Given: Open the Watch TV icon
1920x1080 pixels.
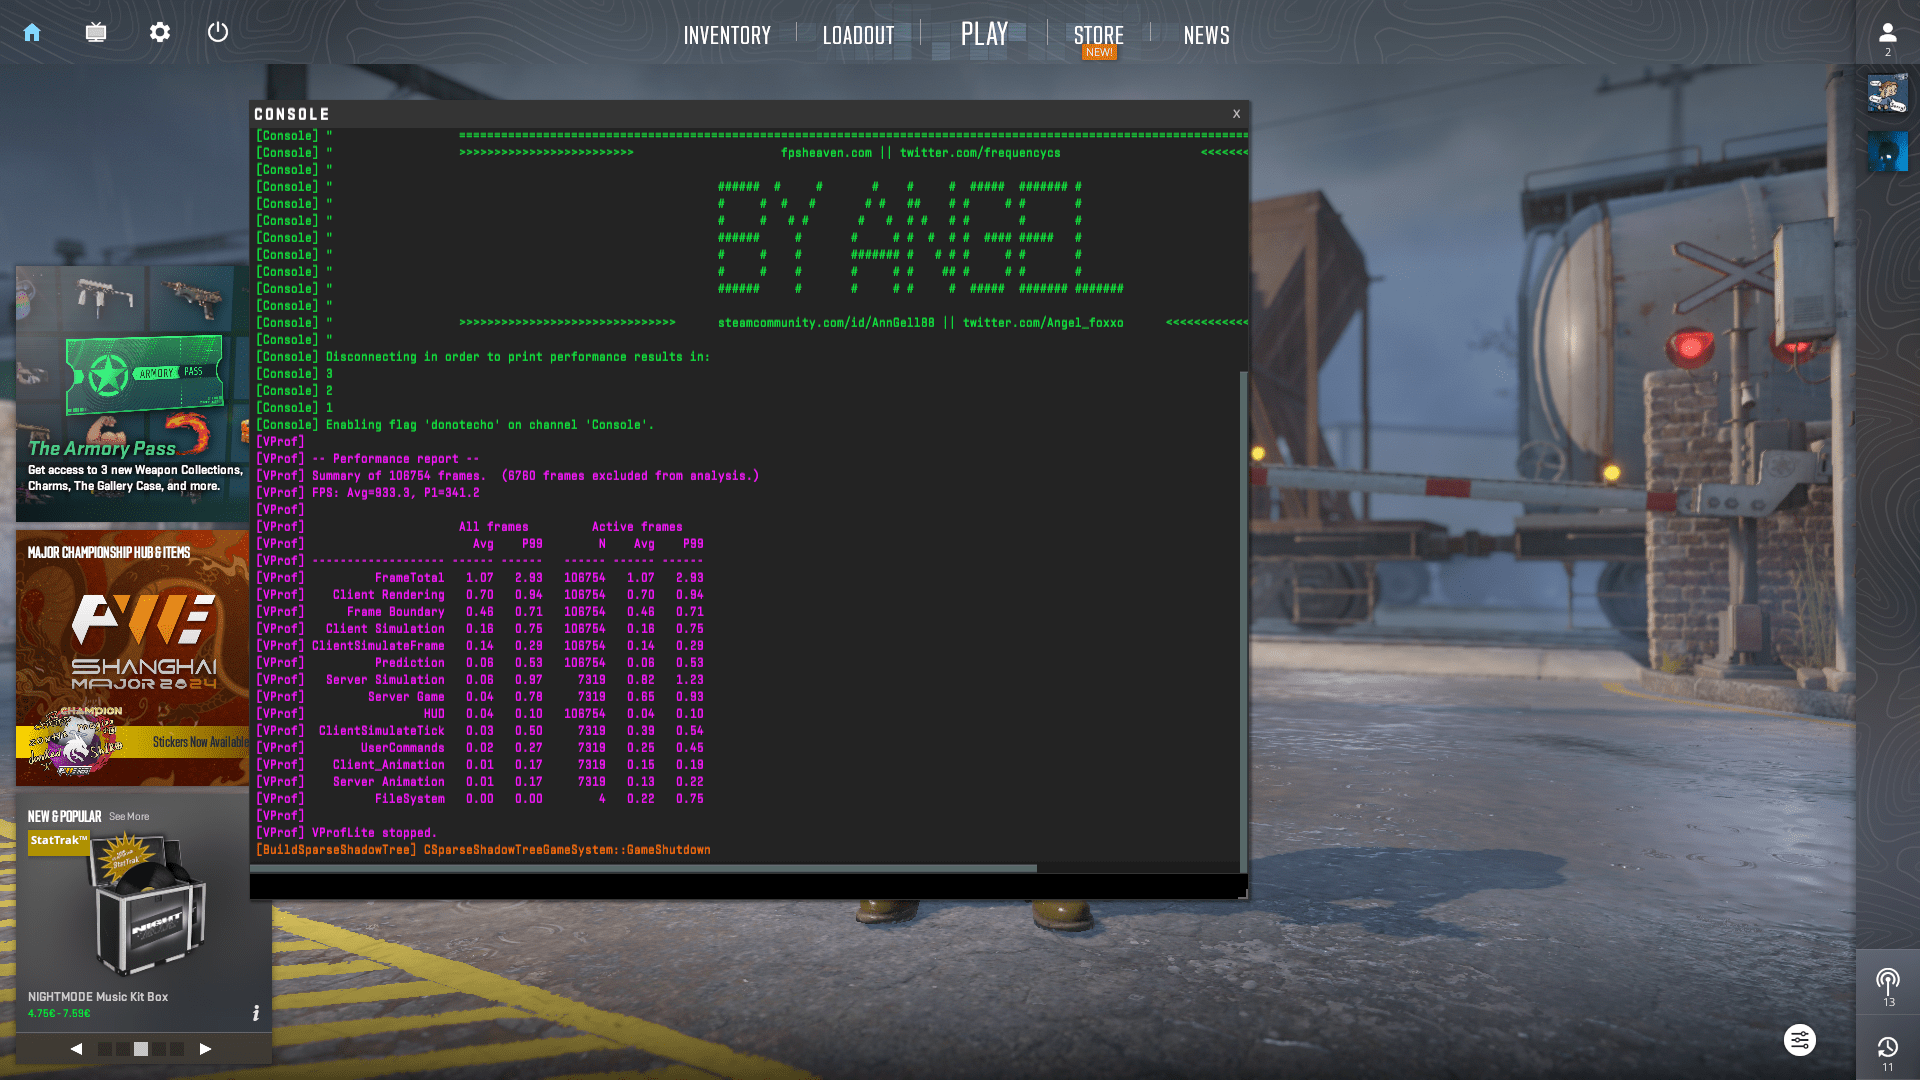Looking at the screenshot, I should [96, 33].
